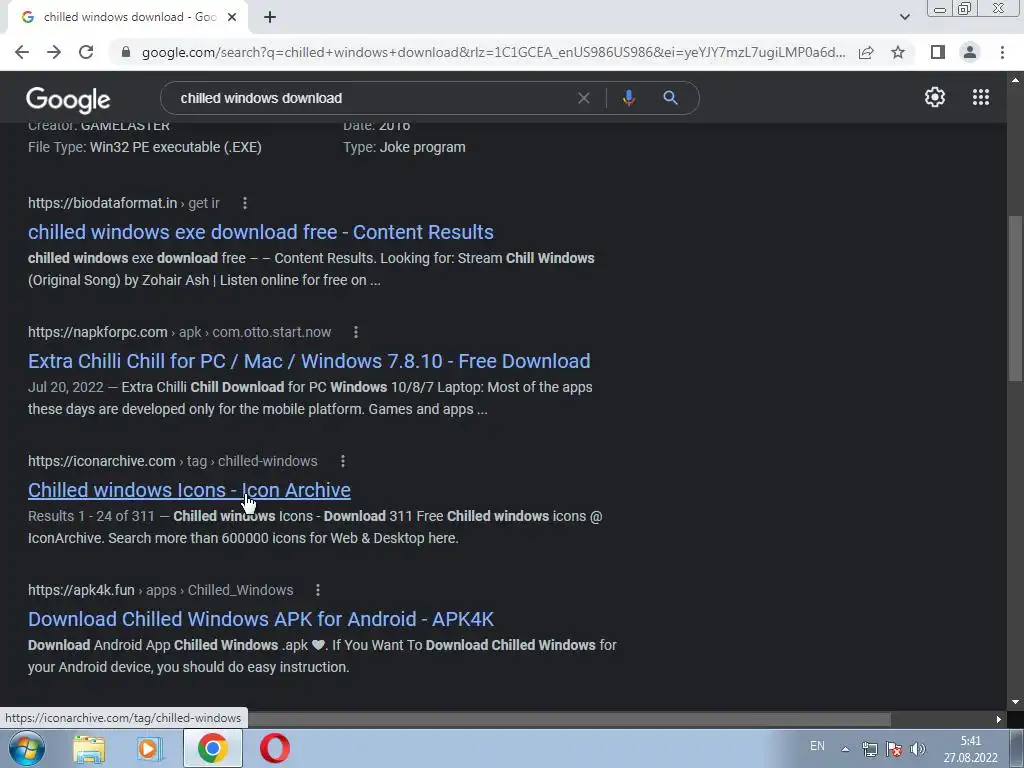
Task: Click the page scroll-down arrow
Action: click(1015, 702)
